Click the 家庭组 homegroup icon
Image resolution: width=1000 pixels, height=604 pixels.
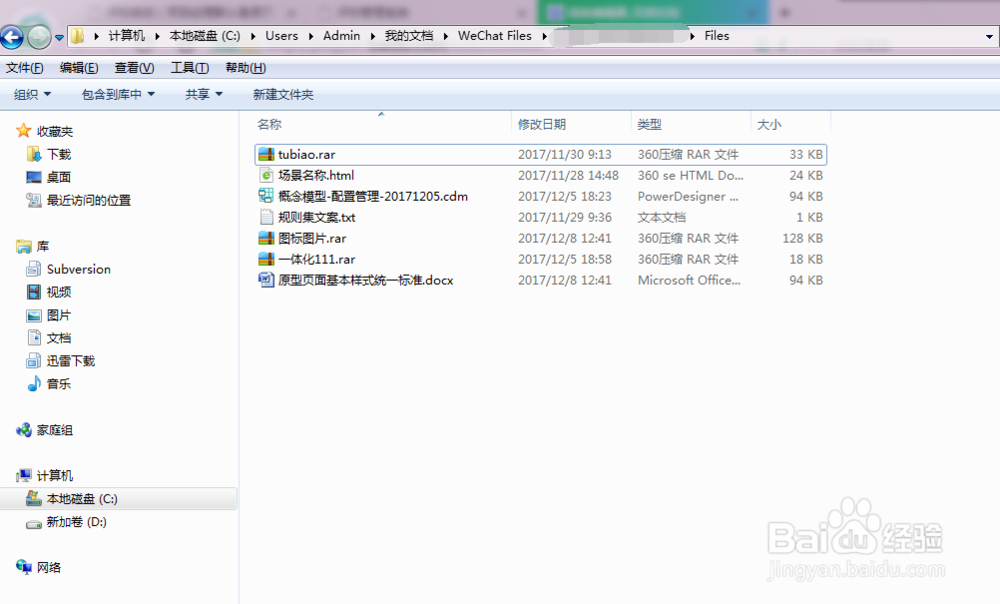point(24,430)
